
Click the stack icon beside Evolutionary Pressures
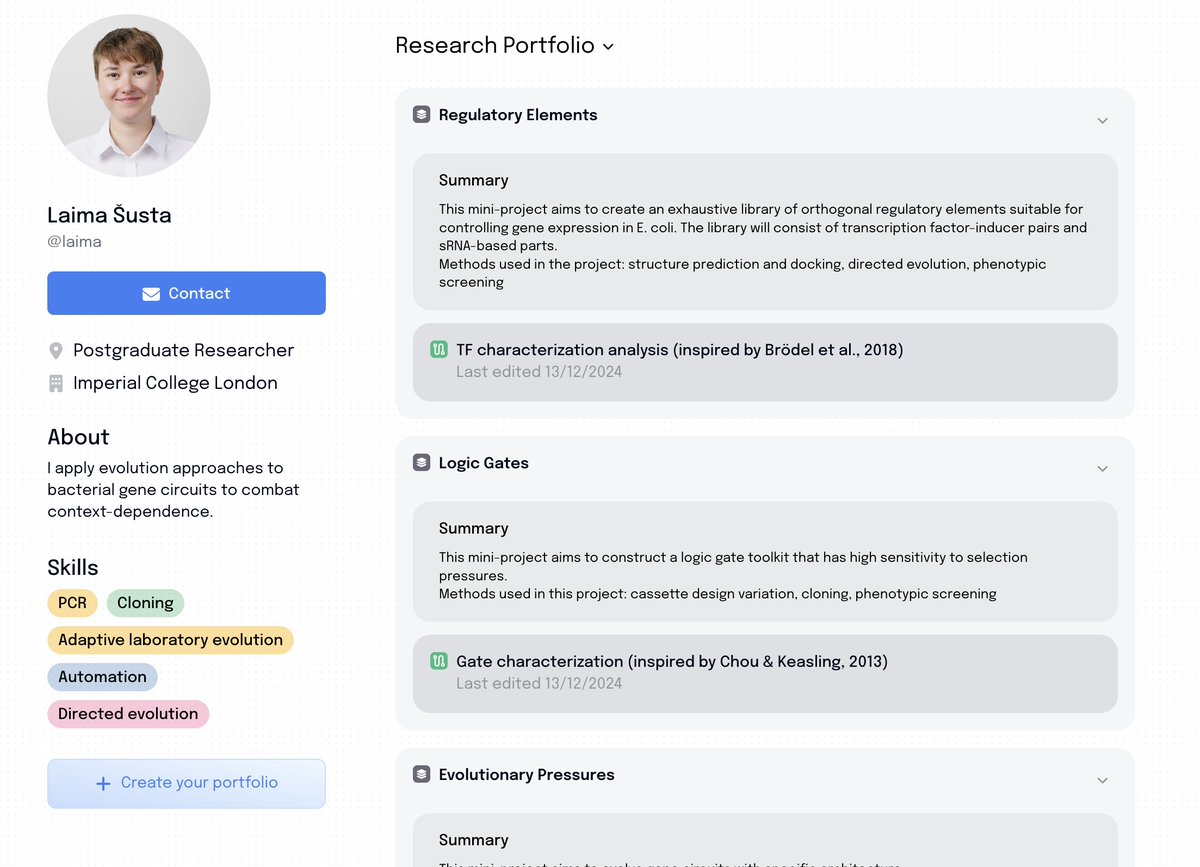point(422,775)
